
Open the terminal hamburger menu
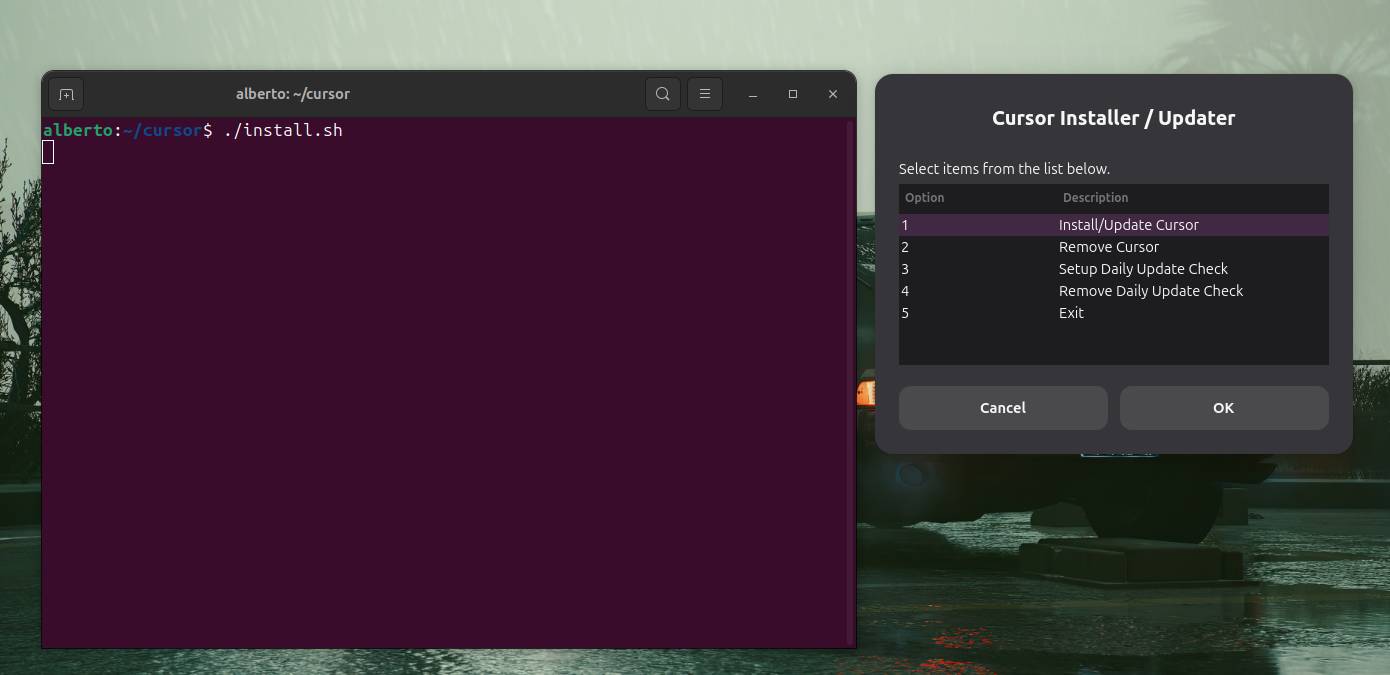point(705,94)
